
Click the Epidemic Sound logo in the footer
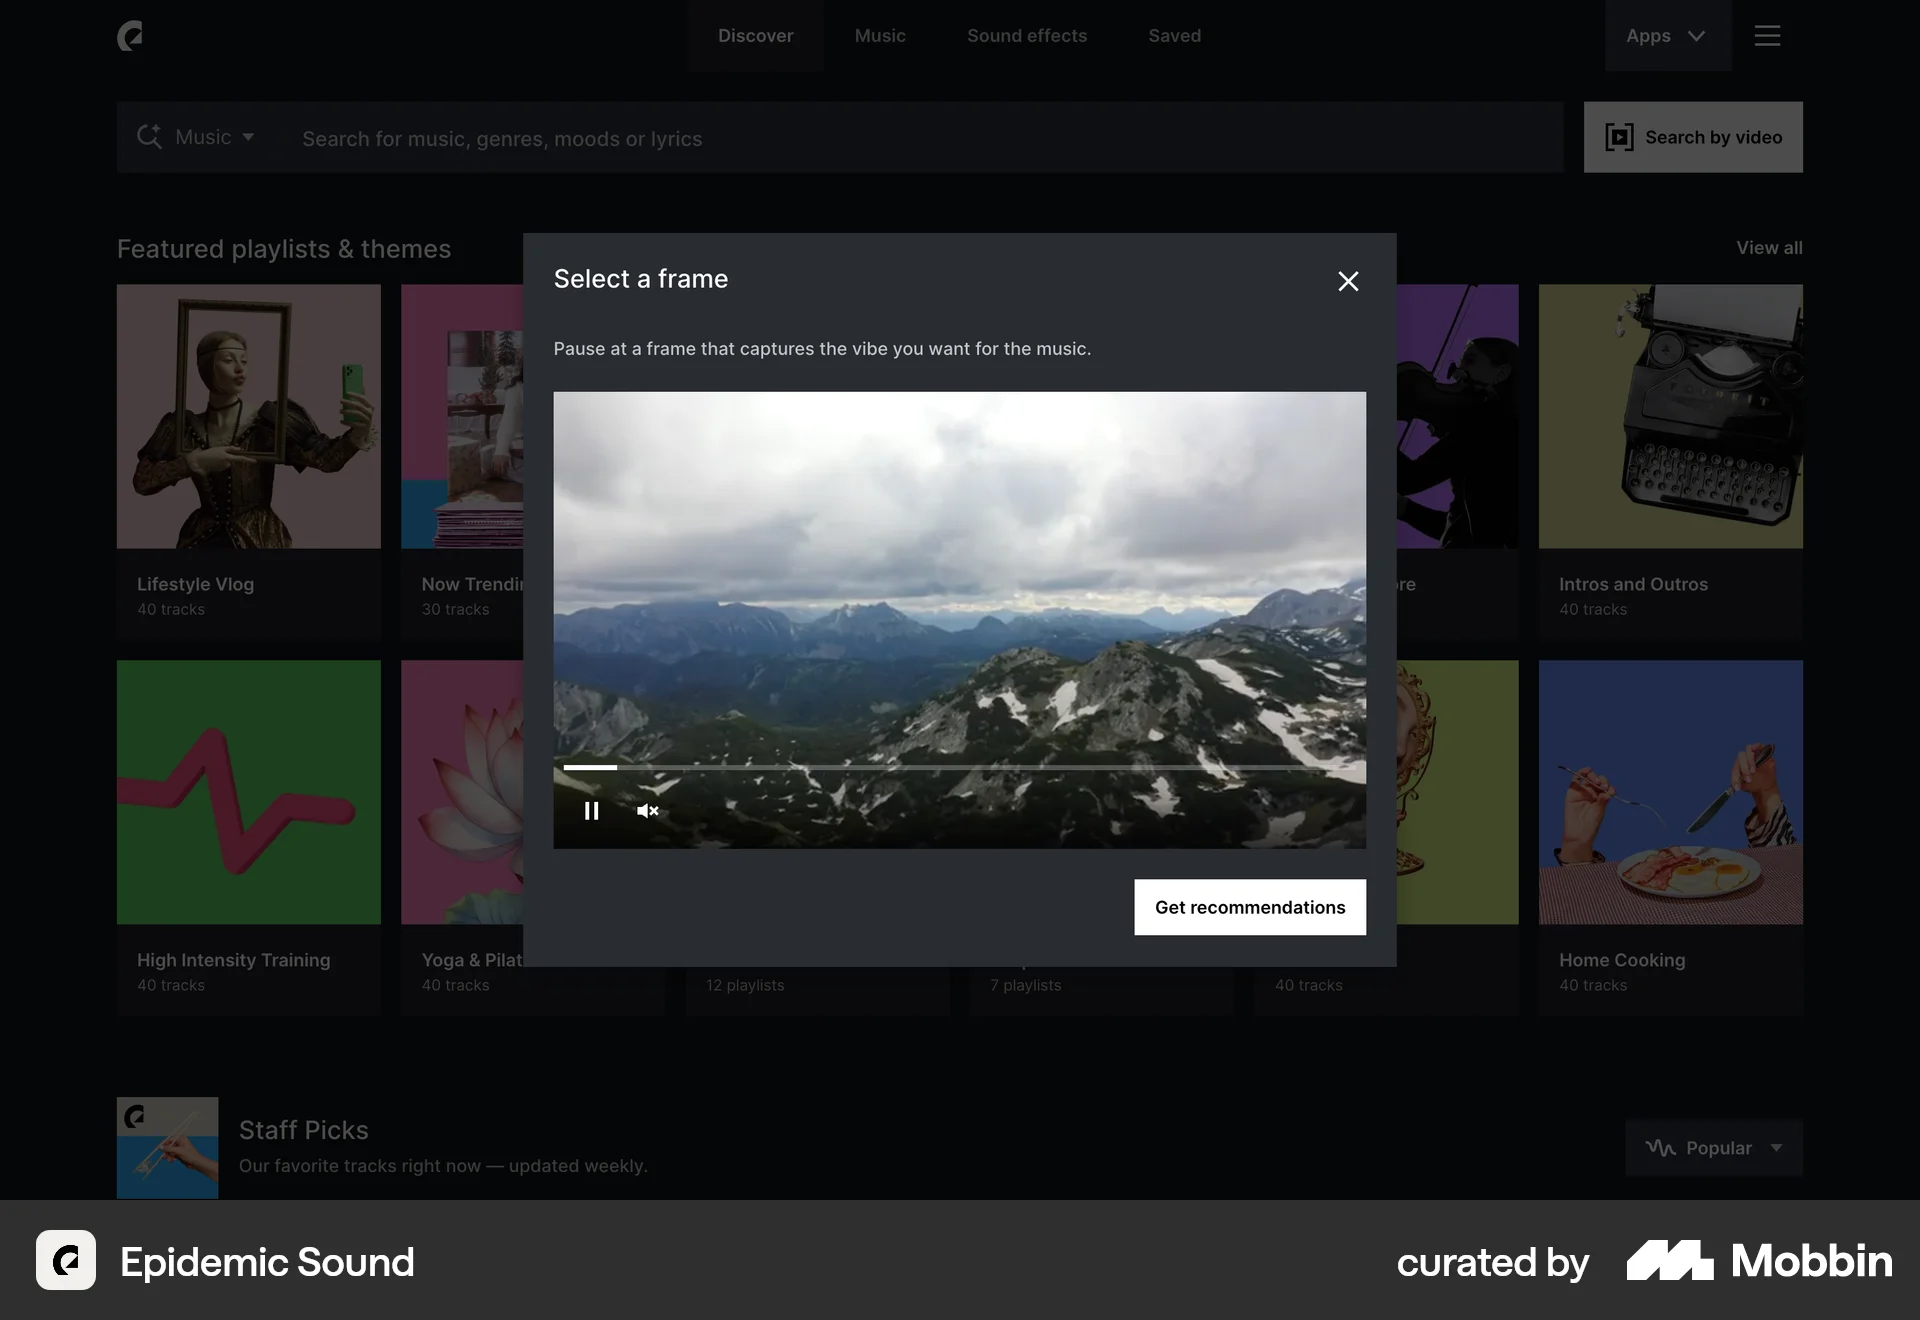pyautogui.click(x=65, y=1261)
